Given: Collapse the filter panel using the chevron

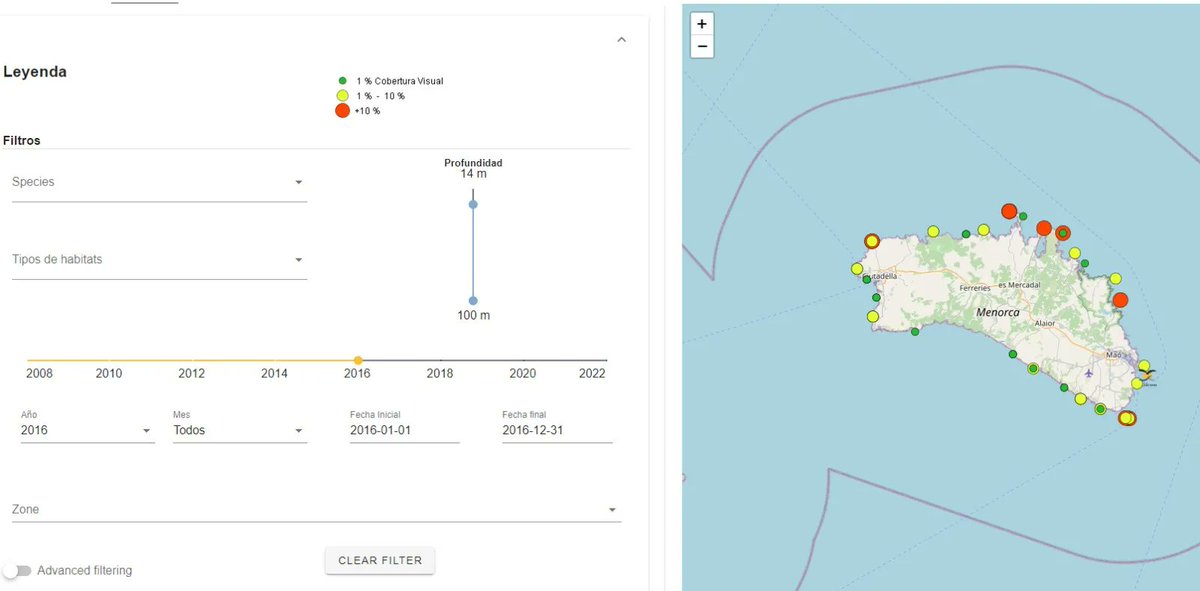Looking at the screenshot, I should 621,40.
